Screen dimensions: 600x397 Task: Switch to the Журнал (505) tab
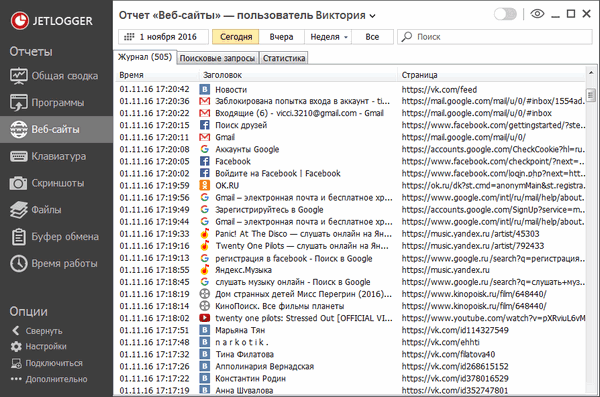[145, 57]
